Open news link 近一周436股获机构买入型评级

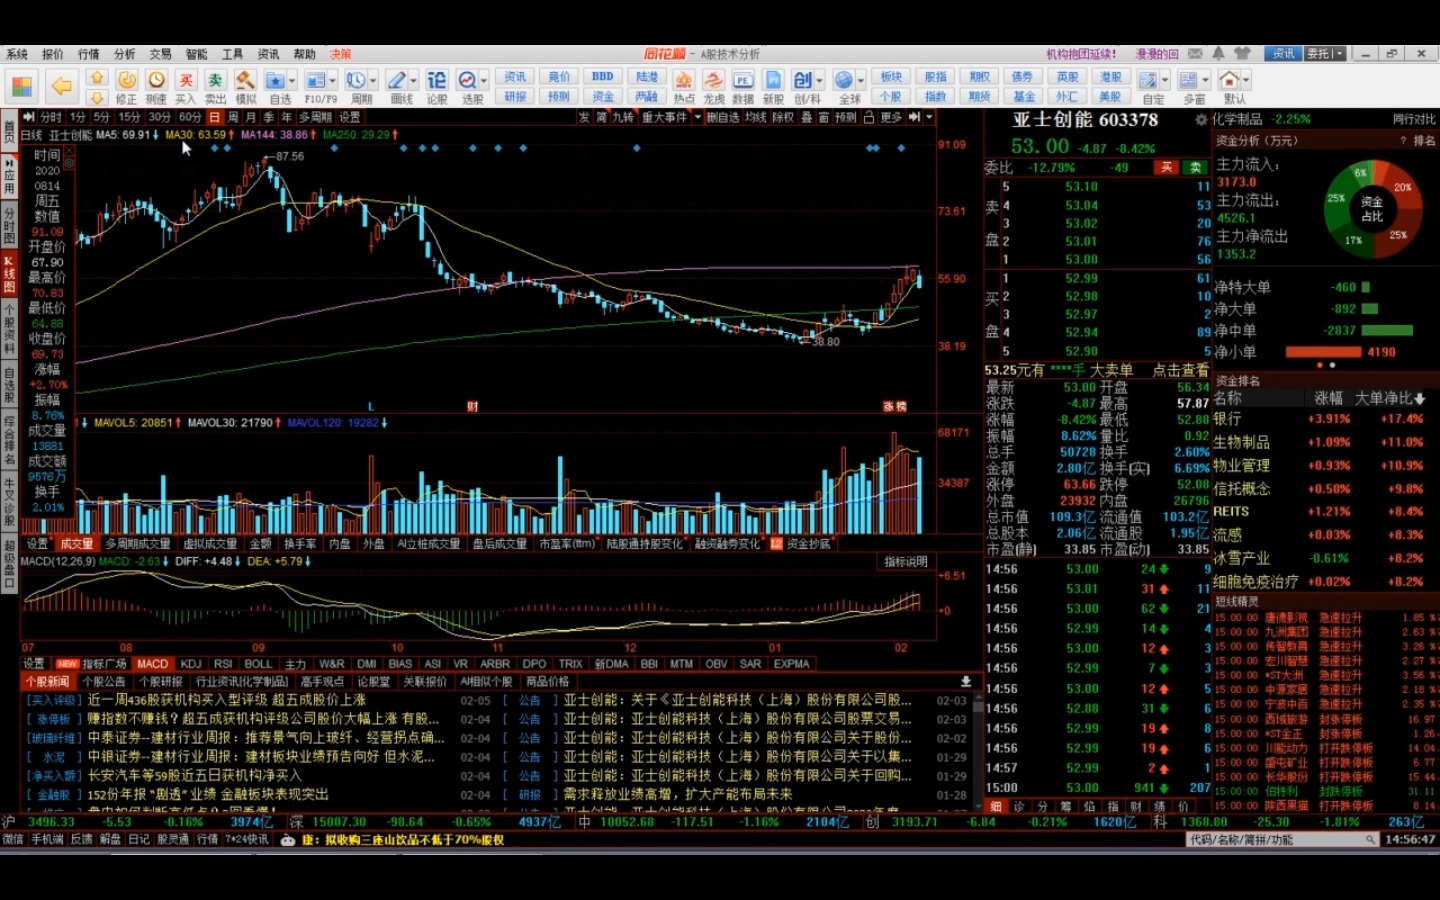227,700
